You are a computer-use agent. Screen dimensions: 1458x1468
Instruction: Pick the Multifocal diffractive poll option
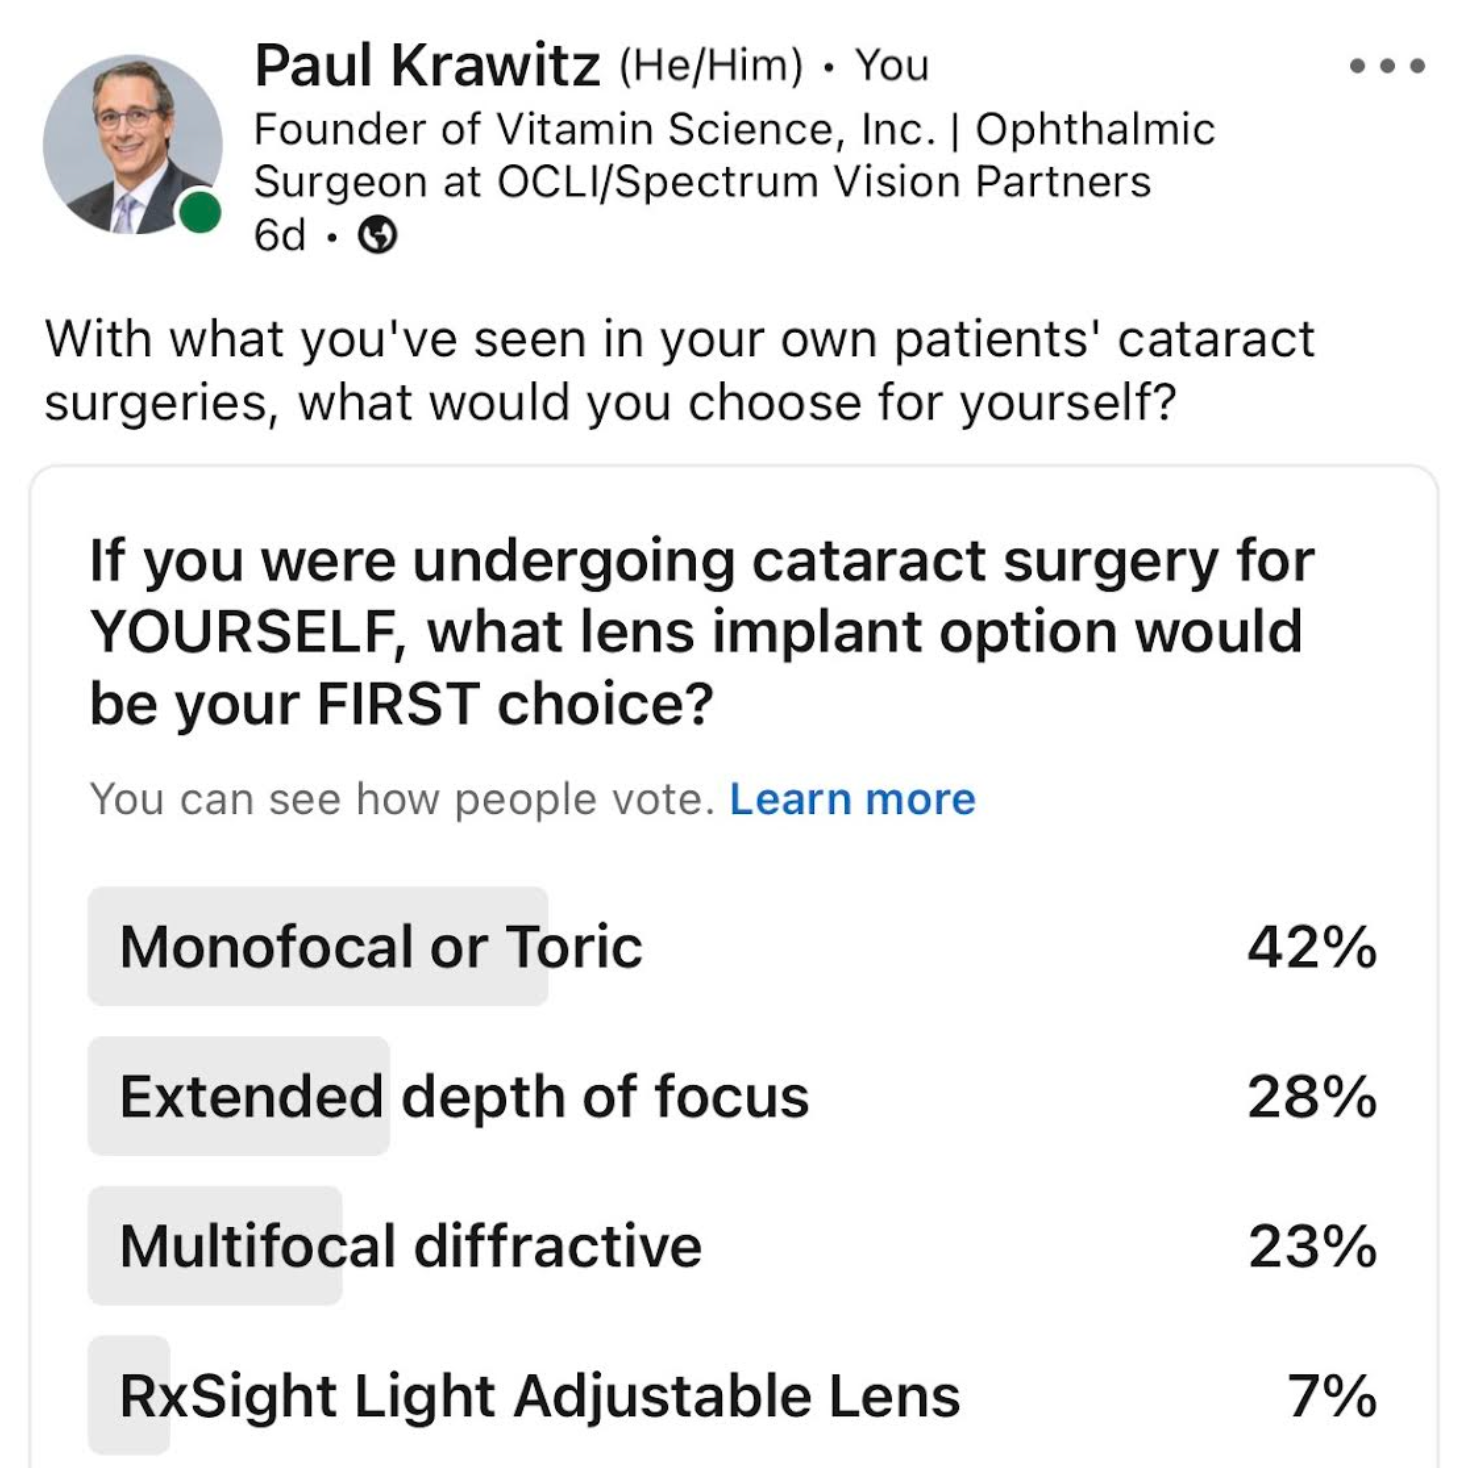[410, 1246]
